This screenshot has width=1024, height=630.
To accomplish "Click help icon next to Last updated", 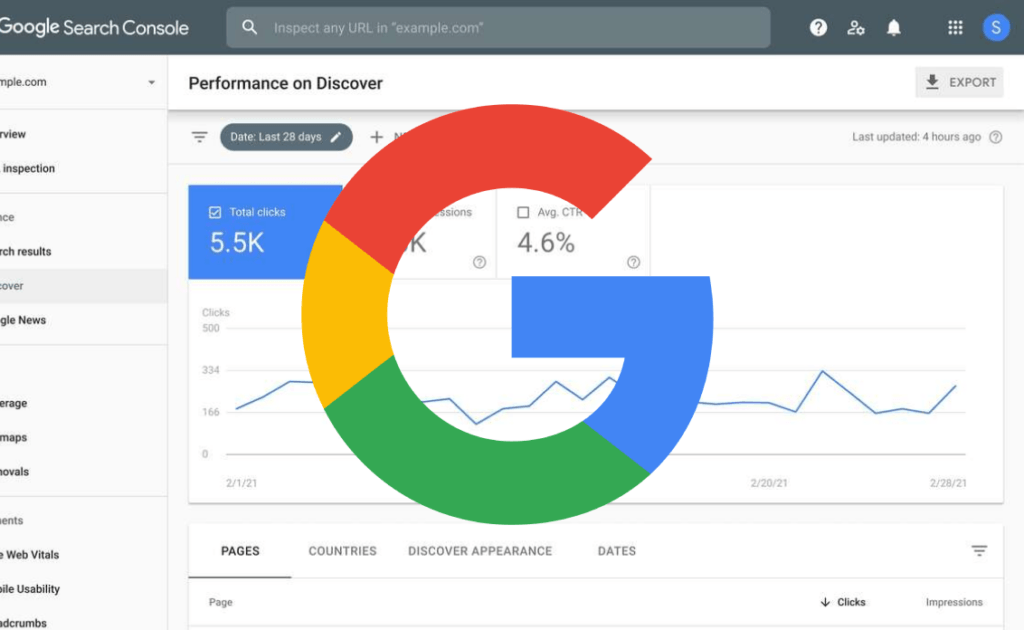I will click(995, 137).
